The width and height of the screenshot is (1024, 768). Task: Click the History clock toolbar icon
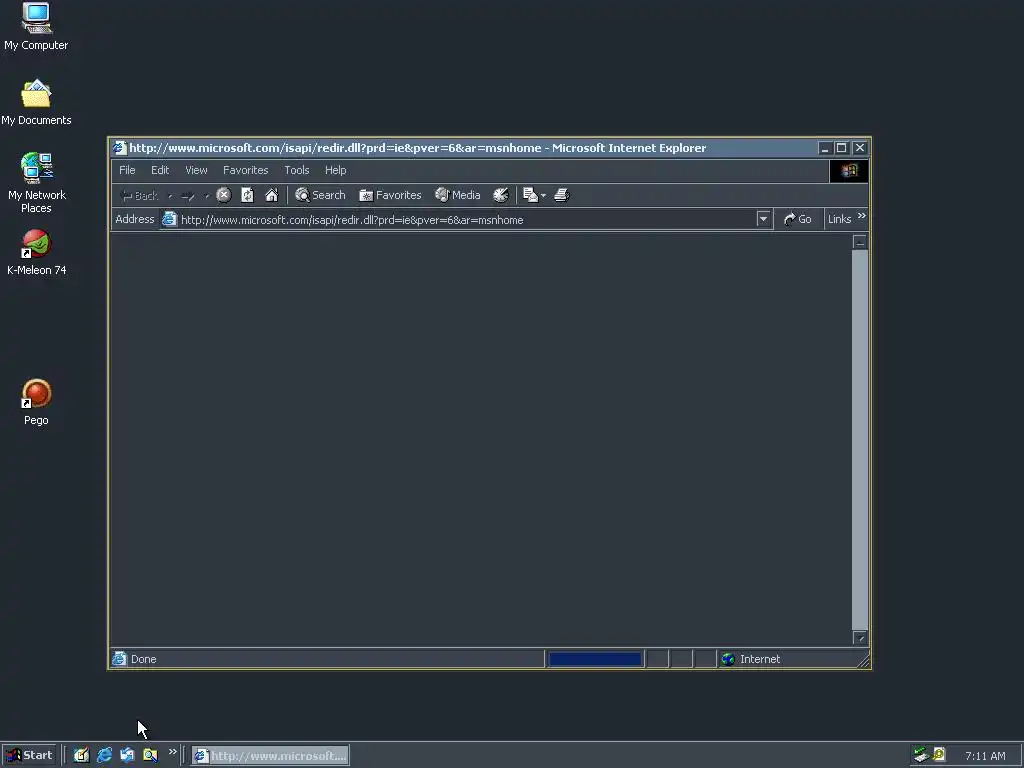click(x=501, y=195)
